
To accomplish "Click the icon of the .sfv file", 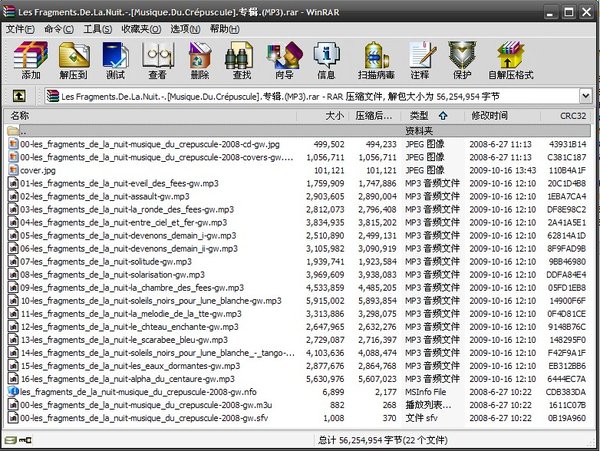I will 13,418.
